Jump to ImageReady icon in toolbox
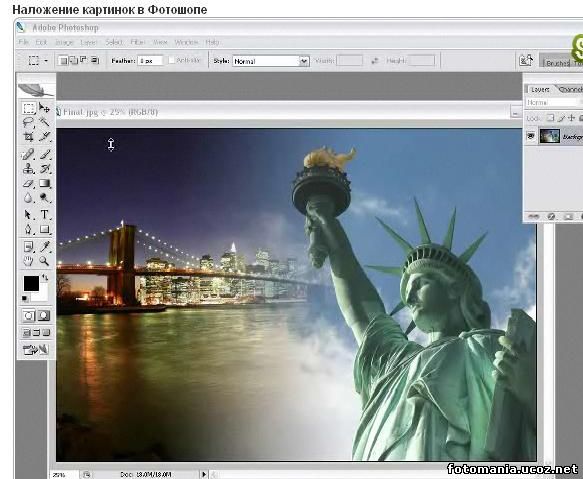The height and width of the screenshot is (479, 583). [36, 349]
